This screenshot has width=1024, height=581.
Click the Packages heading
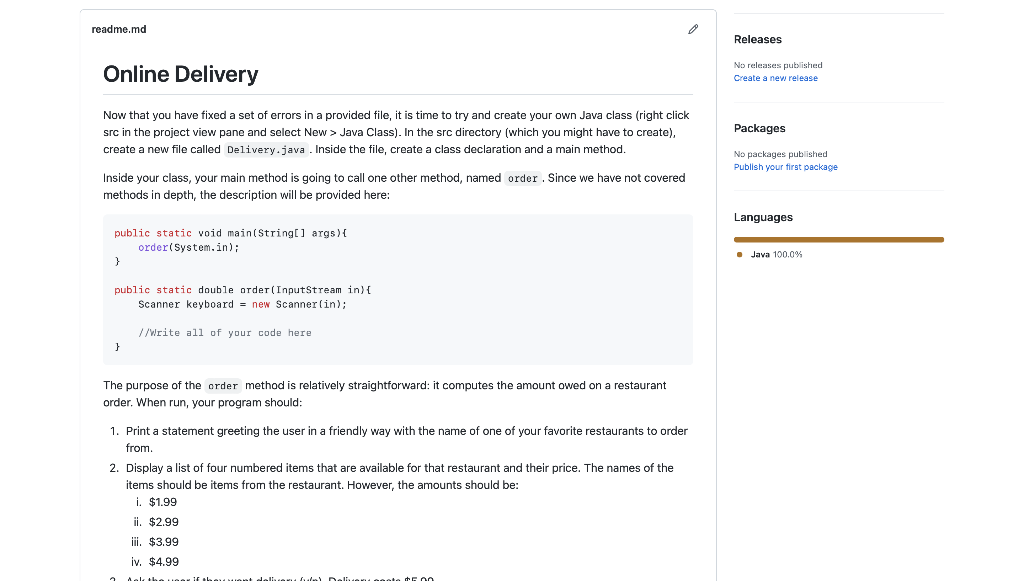[x=760, y=128]
